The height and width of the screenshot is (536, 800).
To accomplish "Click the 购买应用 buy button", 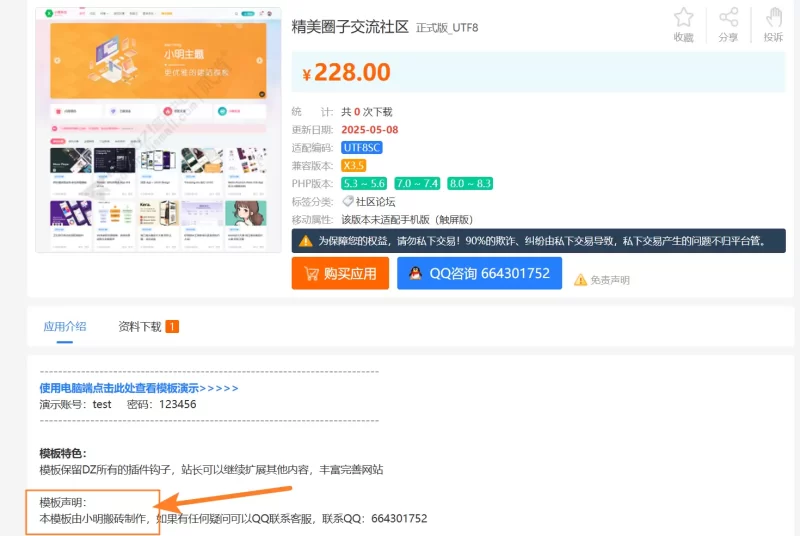I will 340,273.
